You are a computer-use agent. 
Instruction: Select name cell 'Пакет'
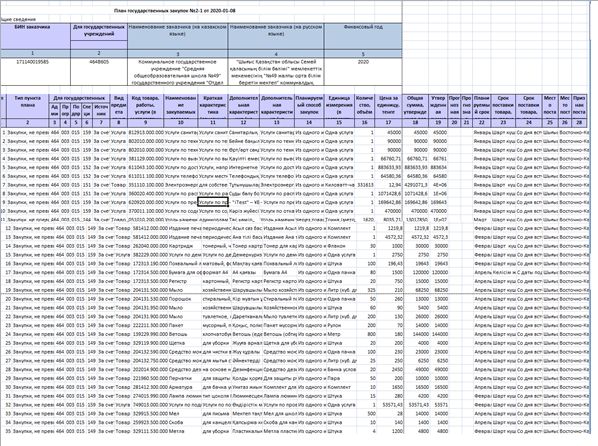185,325
